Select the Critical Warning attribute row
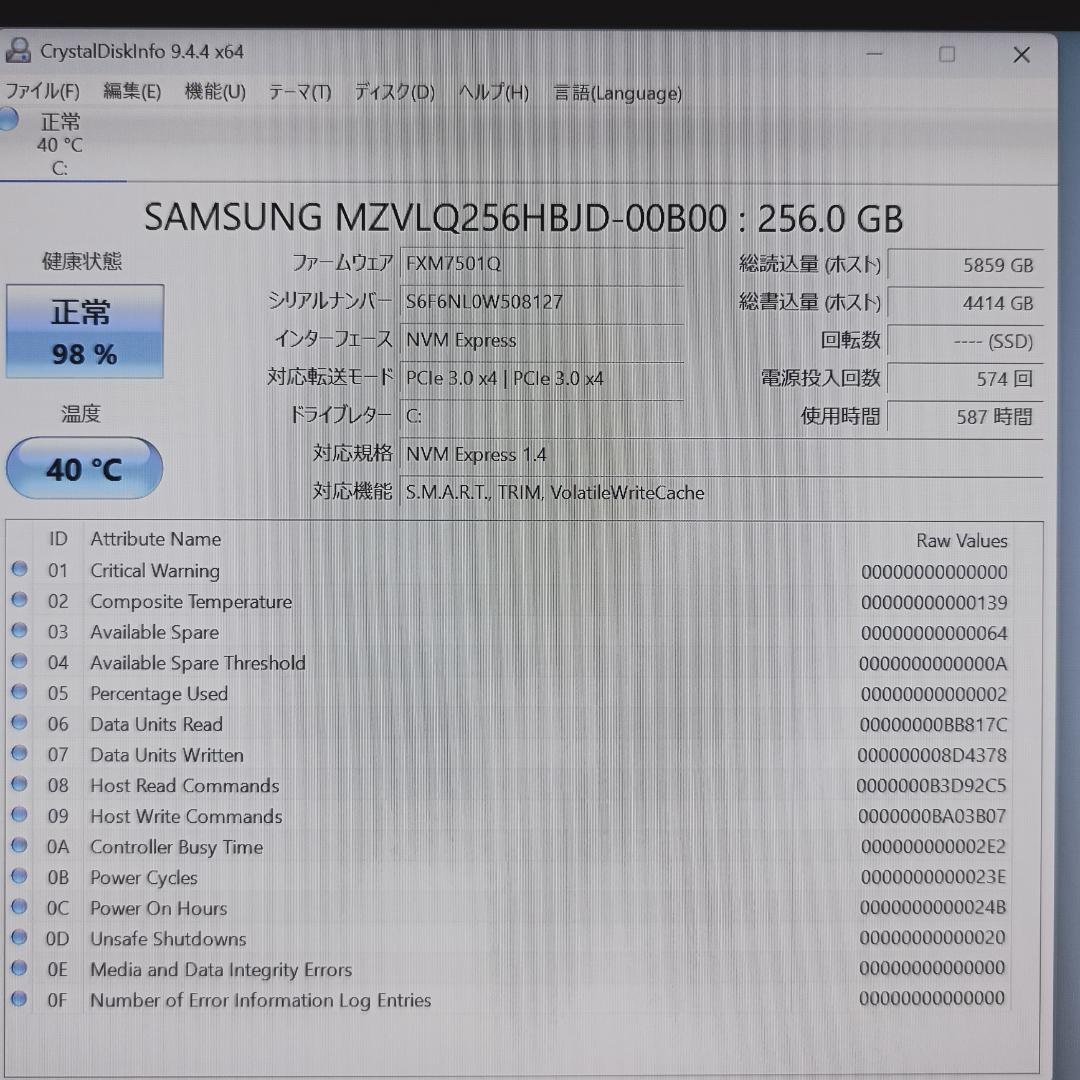 [x=510, y=571]
